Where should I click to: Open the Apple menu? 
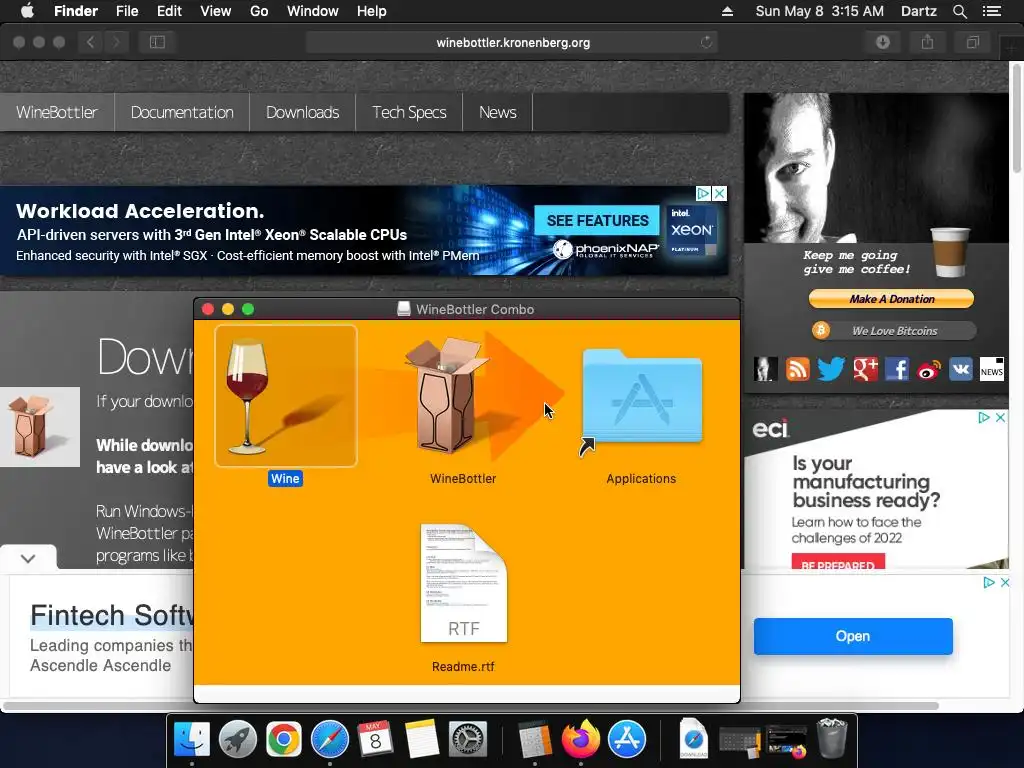27,11
